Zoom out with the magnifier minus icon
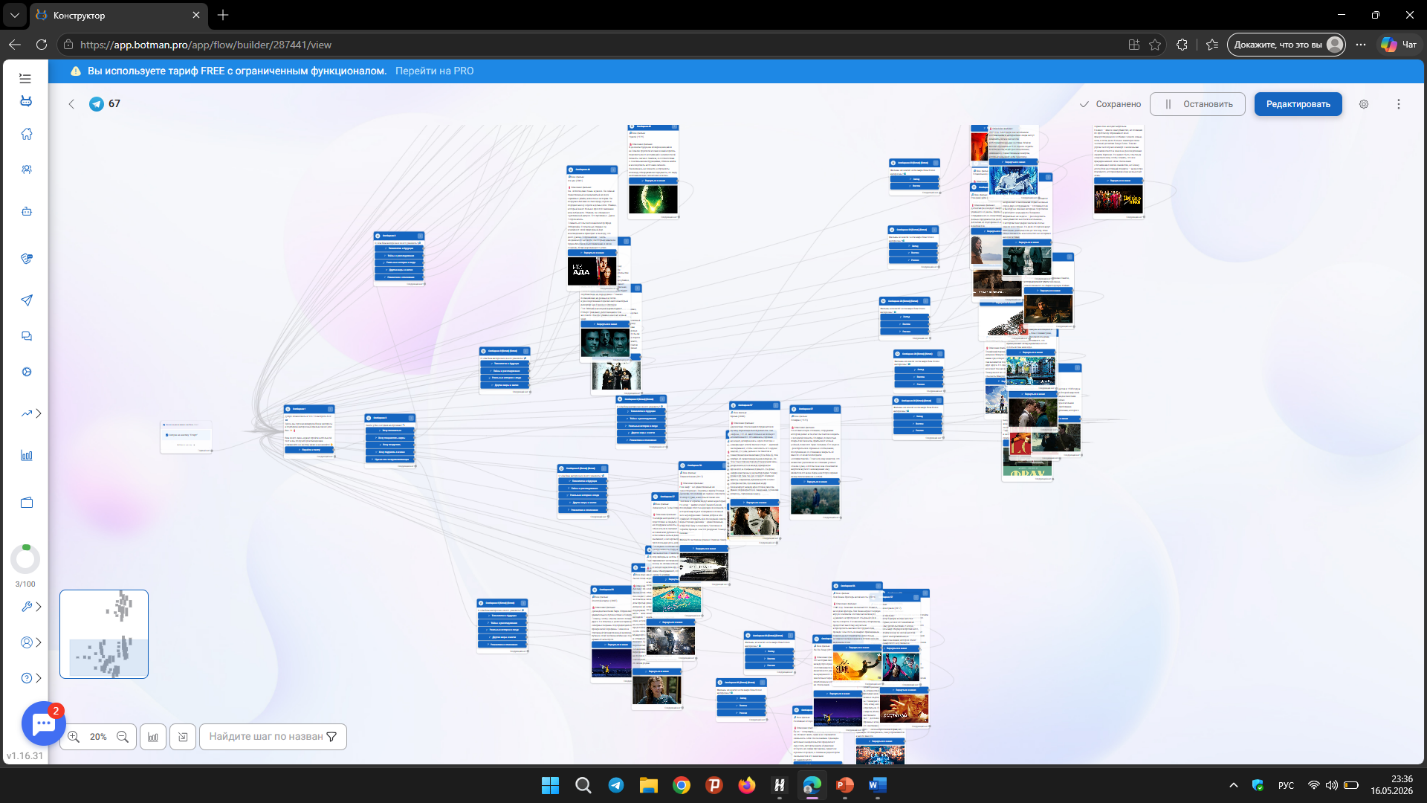The height and width of the screenshot is (803, 1427). [122, 737]
